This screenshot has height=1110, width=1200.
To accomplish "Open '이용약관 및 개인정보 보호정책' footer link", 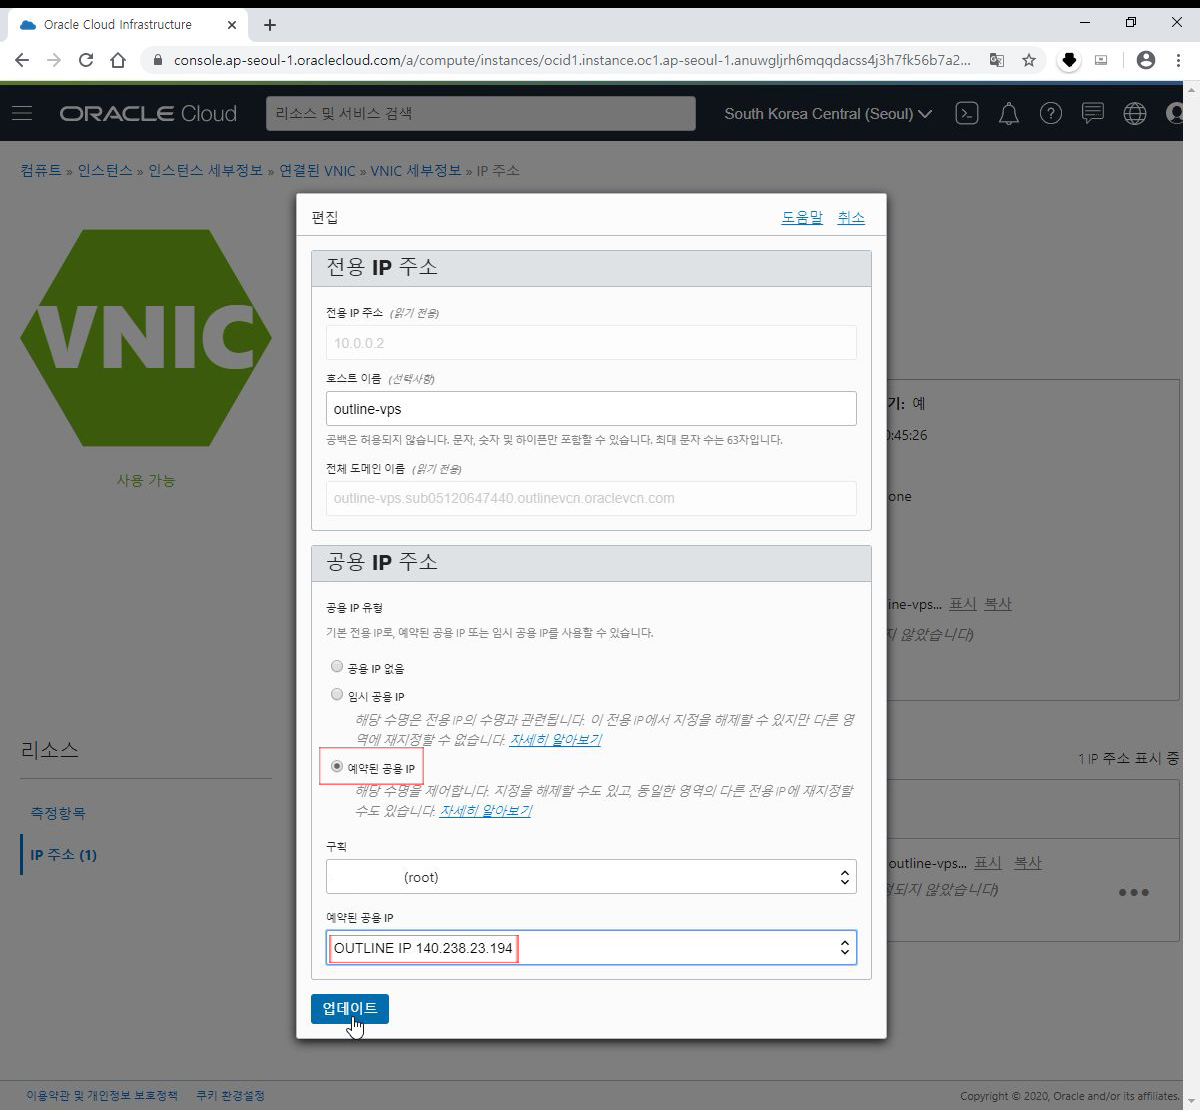I will [102, 1095].
